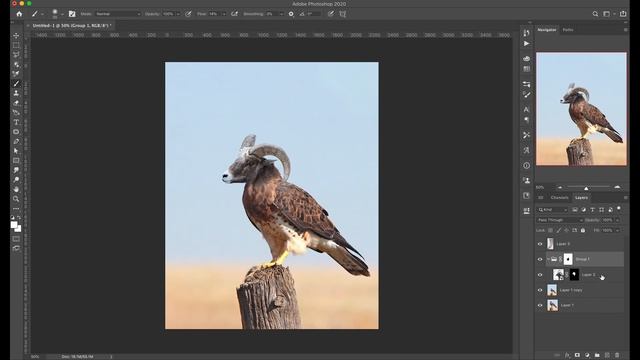Switch to the Layers tab
The width and height of the screenshot is (640, 360).
pos(581,198)
